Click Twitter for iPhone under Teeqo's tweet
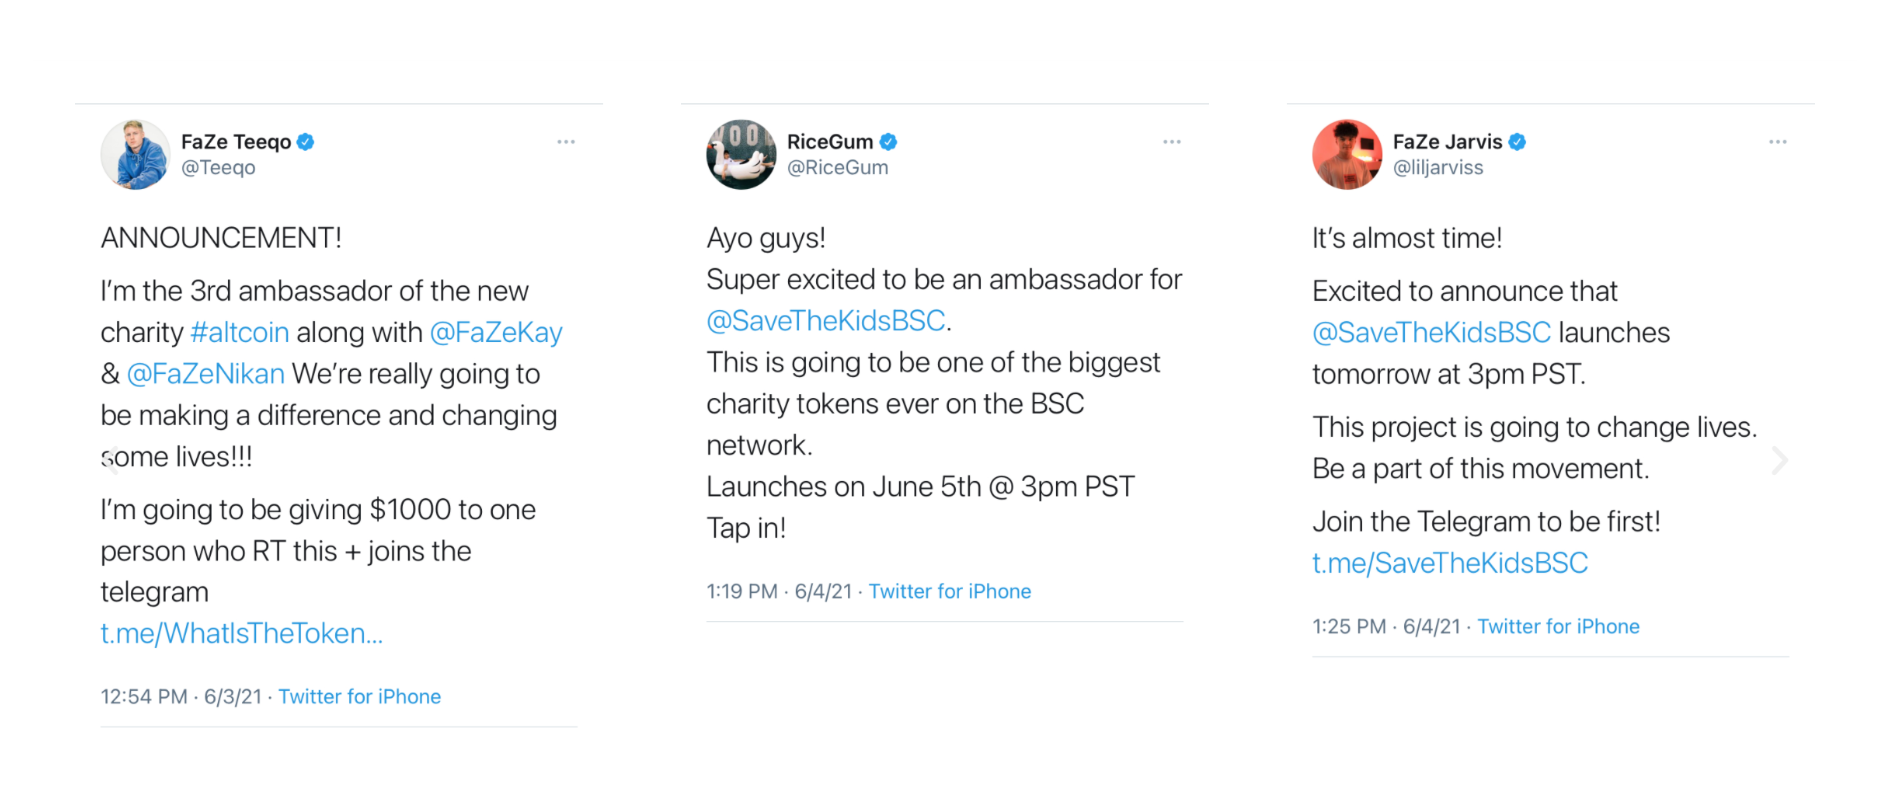Viewport: 1893px width, 787px height. tap(360, 697)
